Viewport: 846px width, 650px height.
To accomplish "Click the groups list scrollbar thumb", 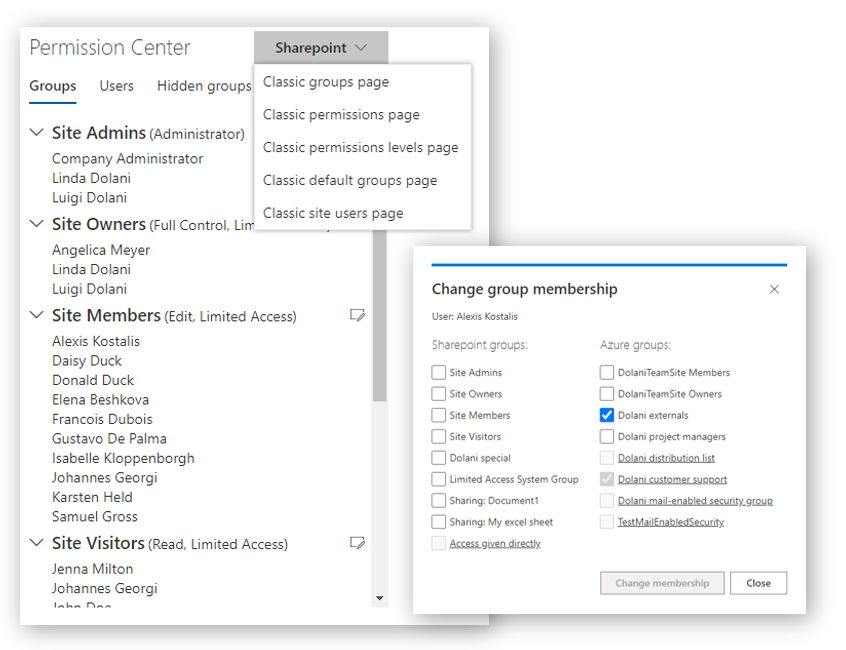I will 379,316.
